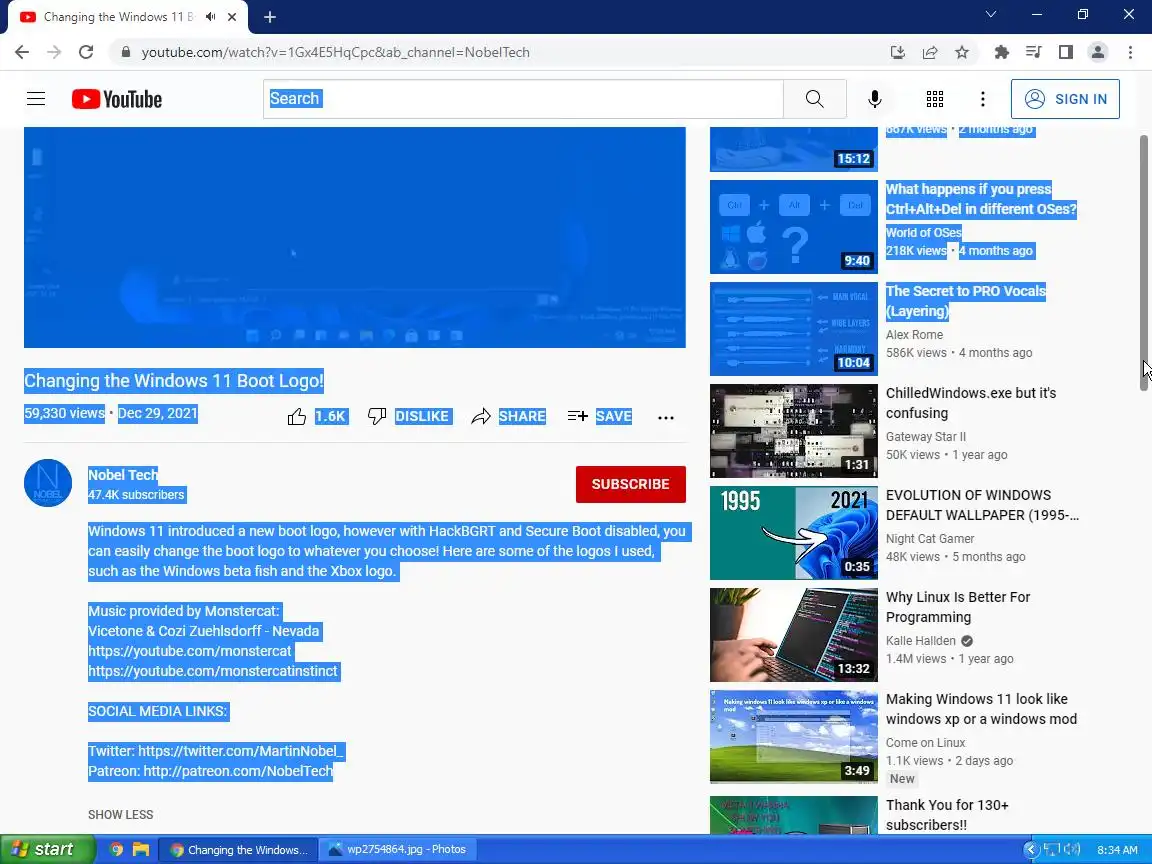Open Why Linux Is Better thumbnail
The width and height of the screenshot is (1152, 864).
click(x=793, y=636)
